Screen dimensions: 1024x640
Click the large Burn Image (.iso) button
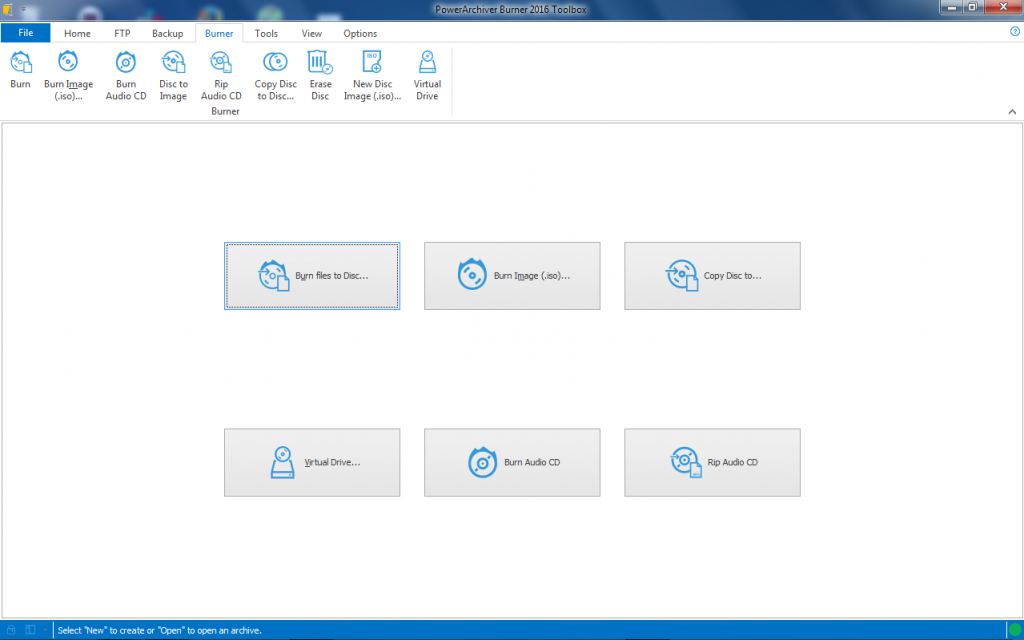[512, 276]
